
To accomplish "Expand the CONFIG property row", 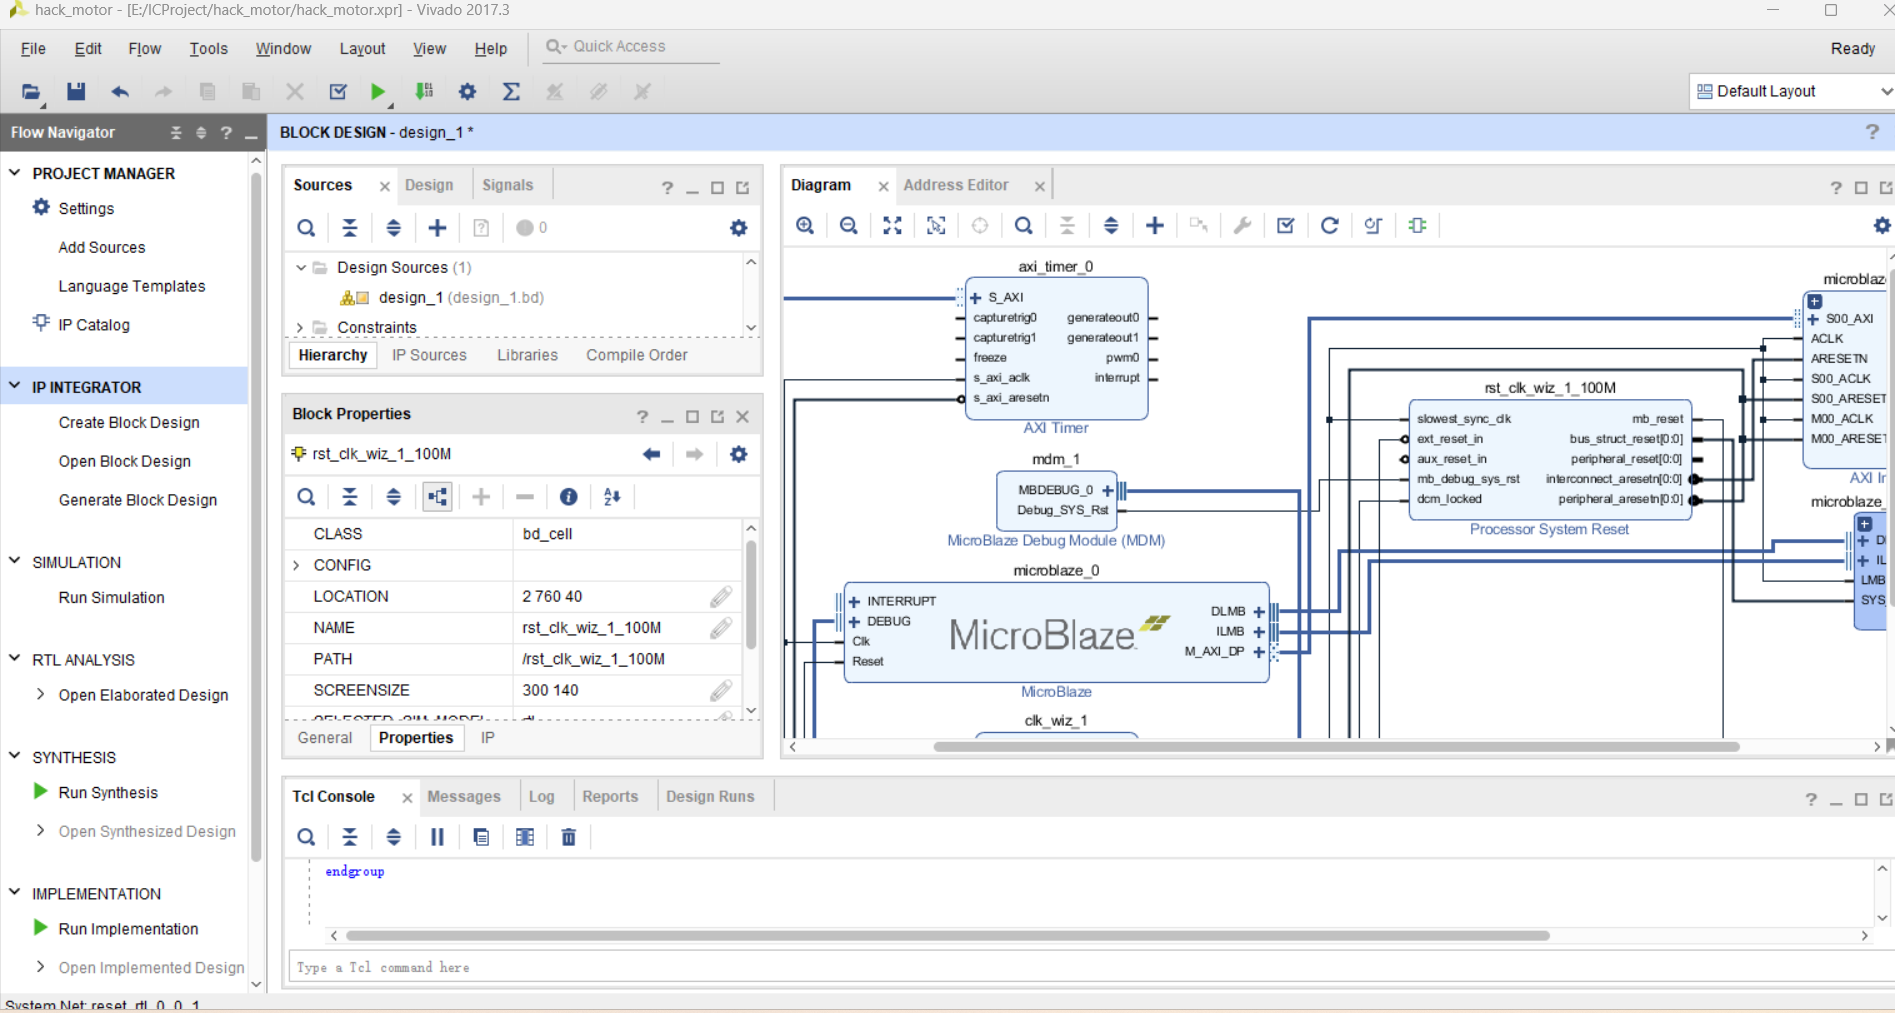I will click(296, 565).
